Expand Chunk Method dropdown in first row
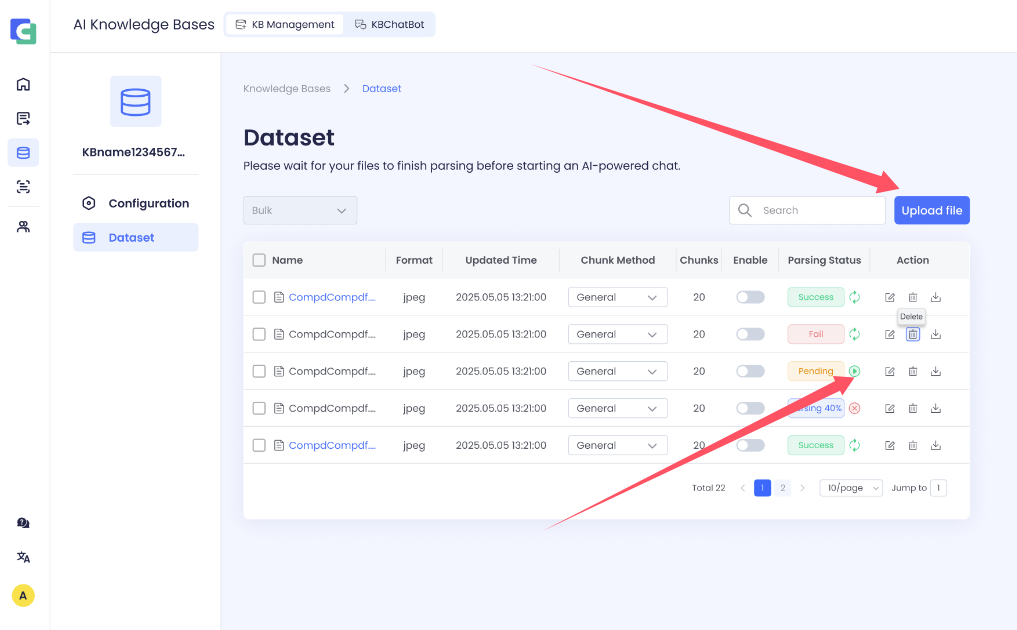 pyautogui.click(x=617, y=297)
